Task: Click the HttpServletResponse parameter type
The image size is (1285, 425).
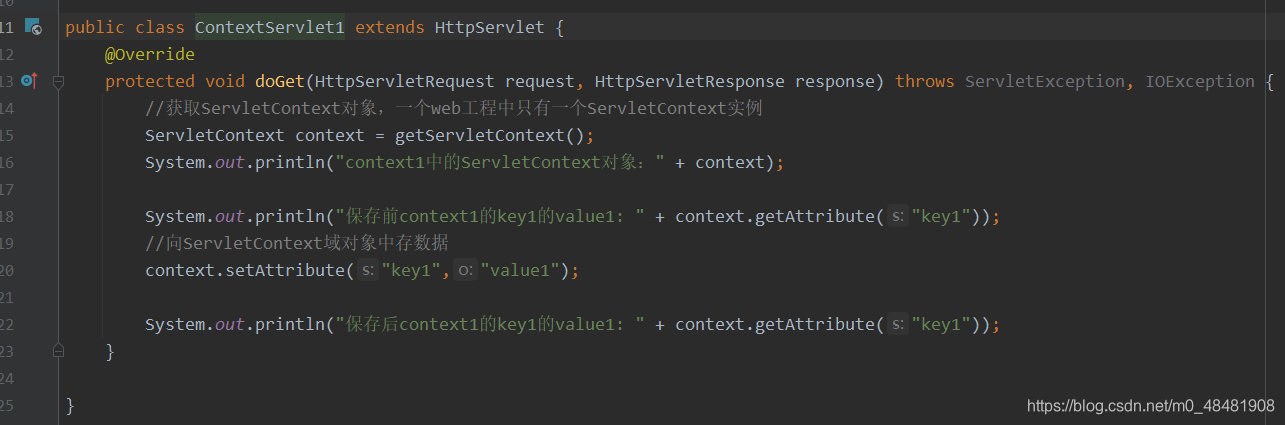Action: click(x=690, y=81)
